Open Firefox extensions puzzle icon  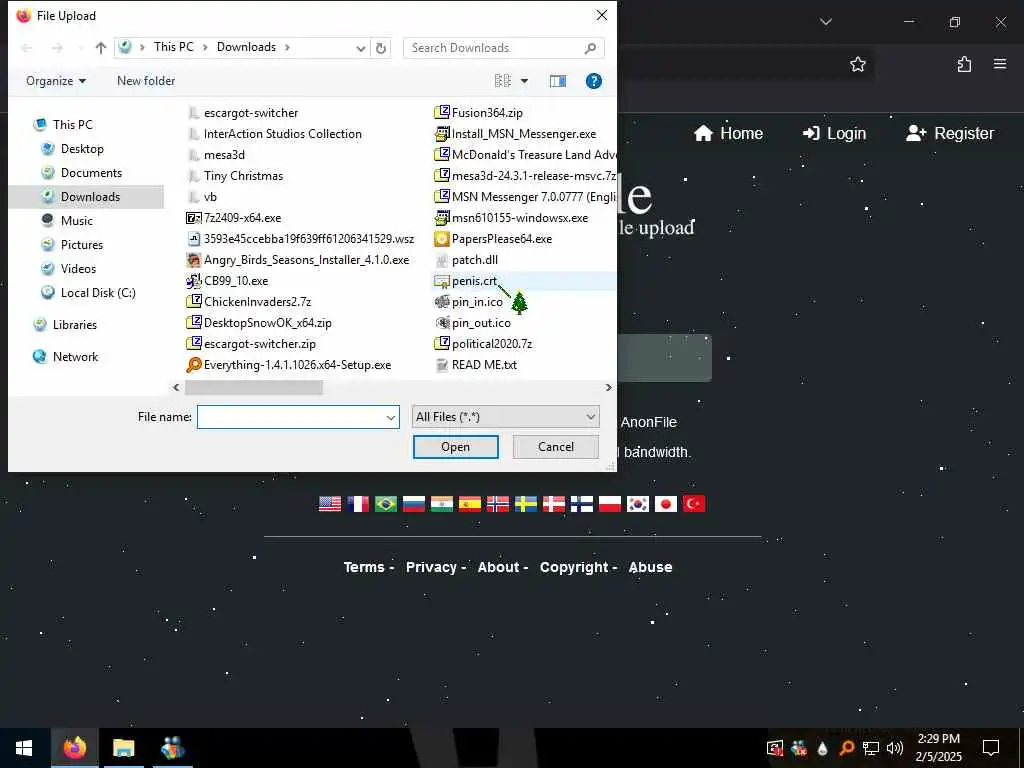(x=964, y=64)
